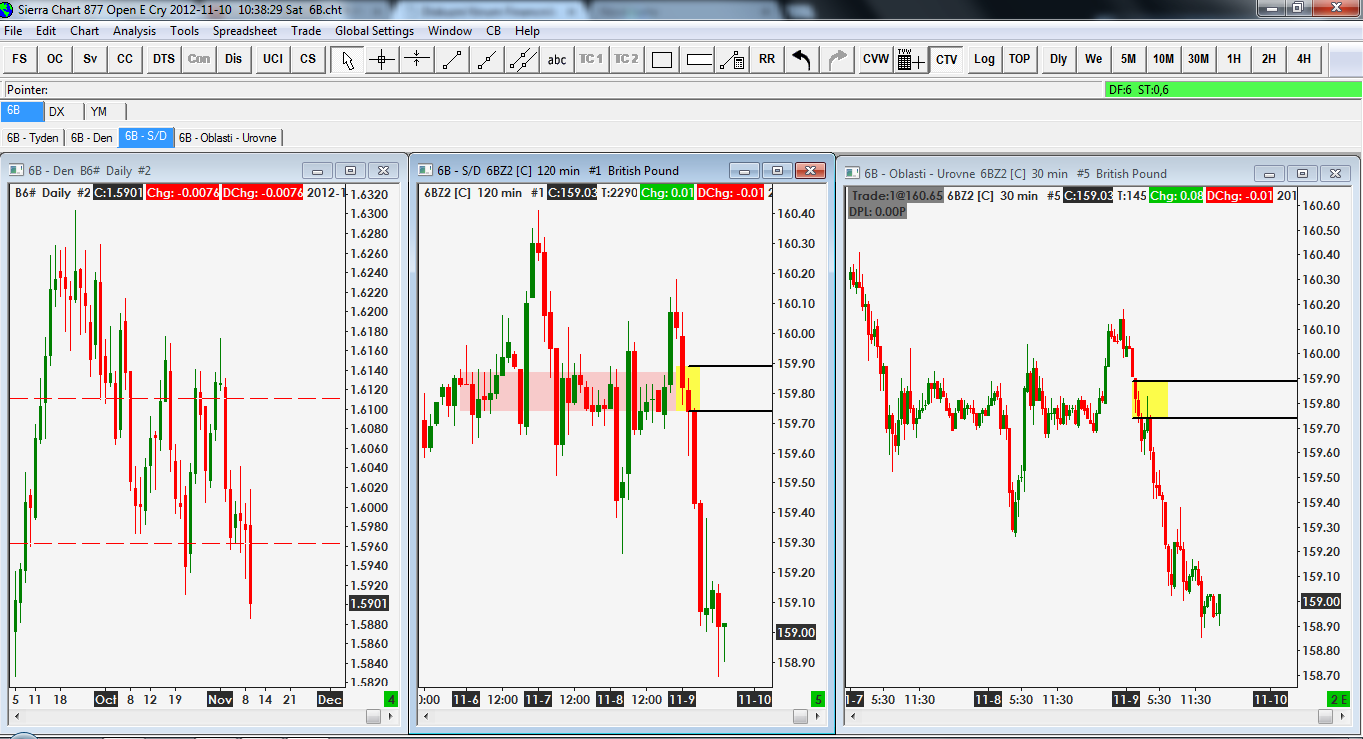Choose the line tool with a midpoint marker
1363x739 pixels.
click(487, 59)
